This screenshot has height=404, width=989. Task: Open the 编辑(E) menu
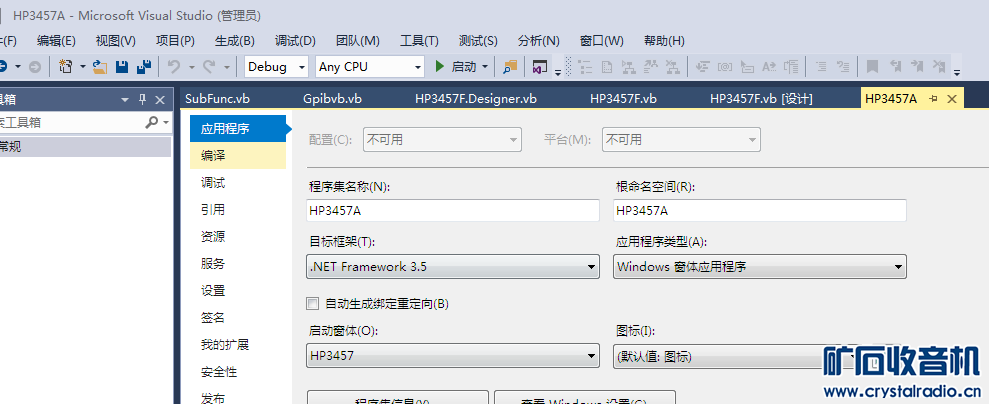[x=56, y=41]
